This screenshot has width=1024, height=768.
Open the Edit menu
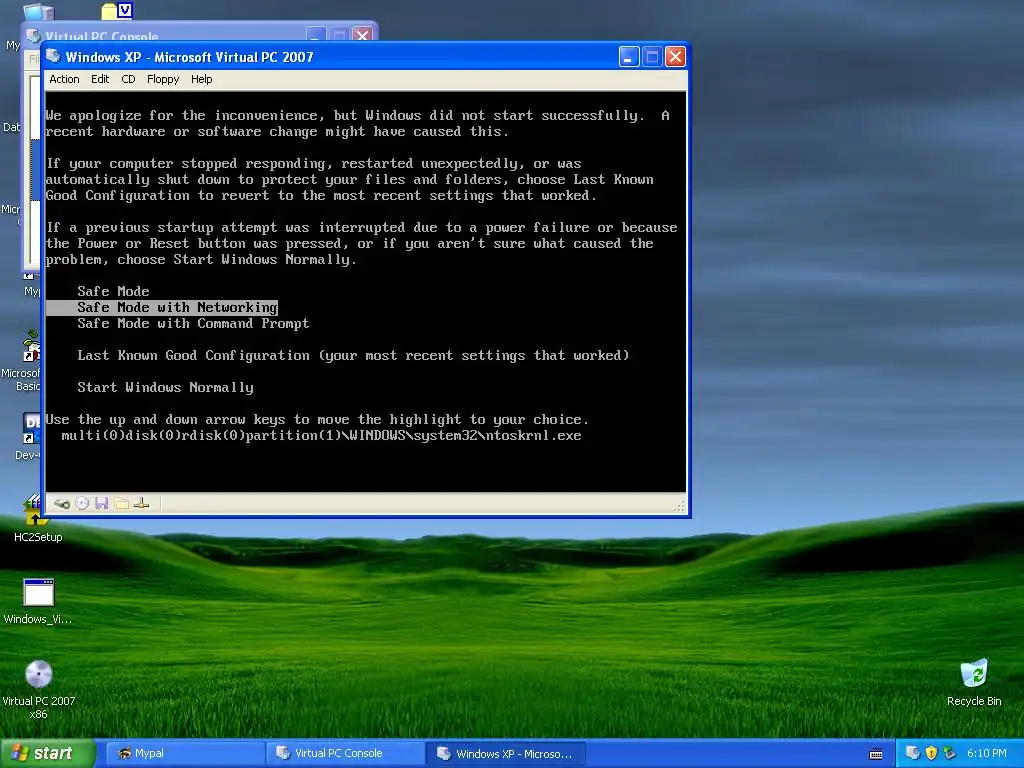[x=100, y=79]
